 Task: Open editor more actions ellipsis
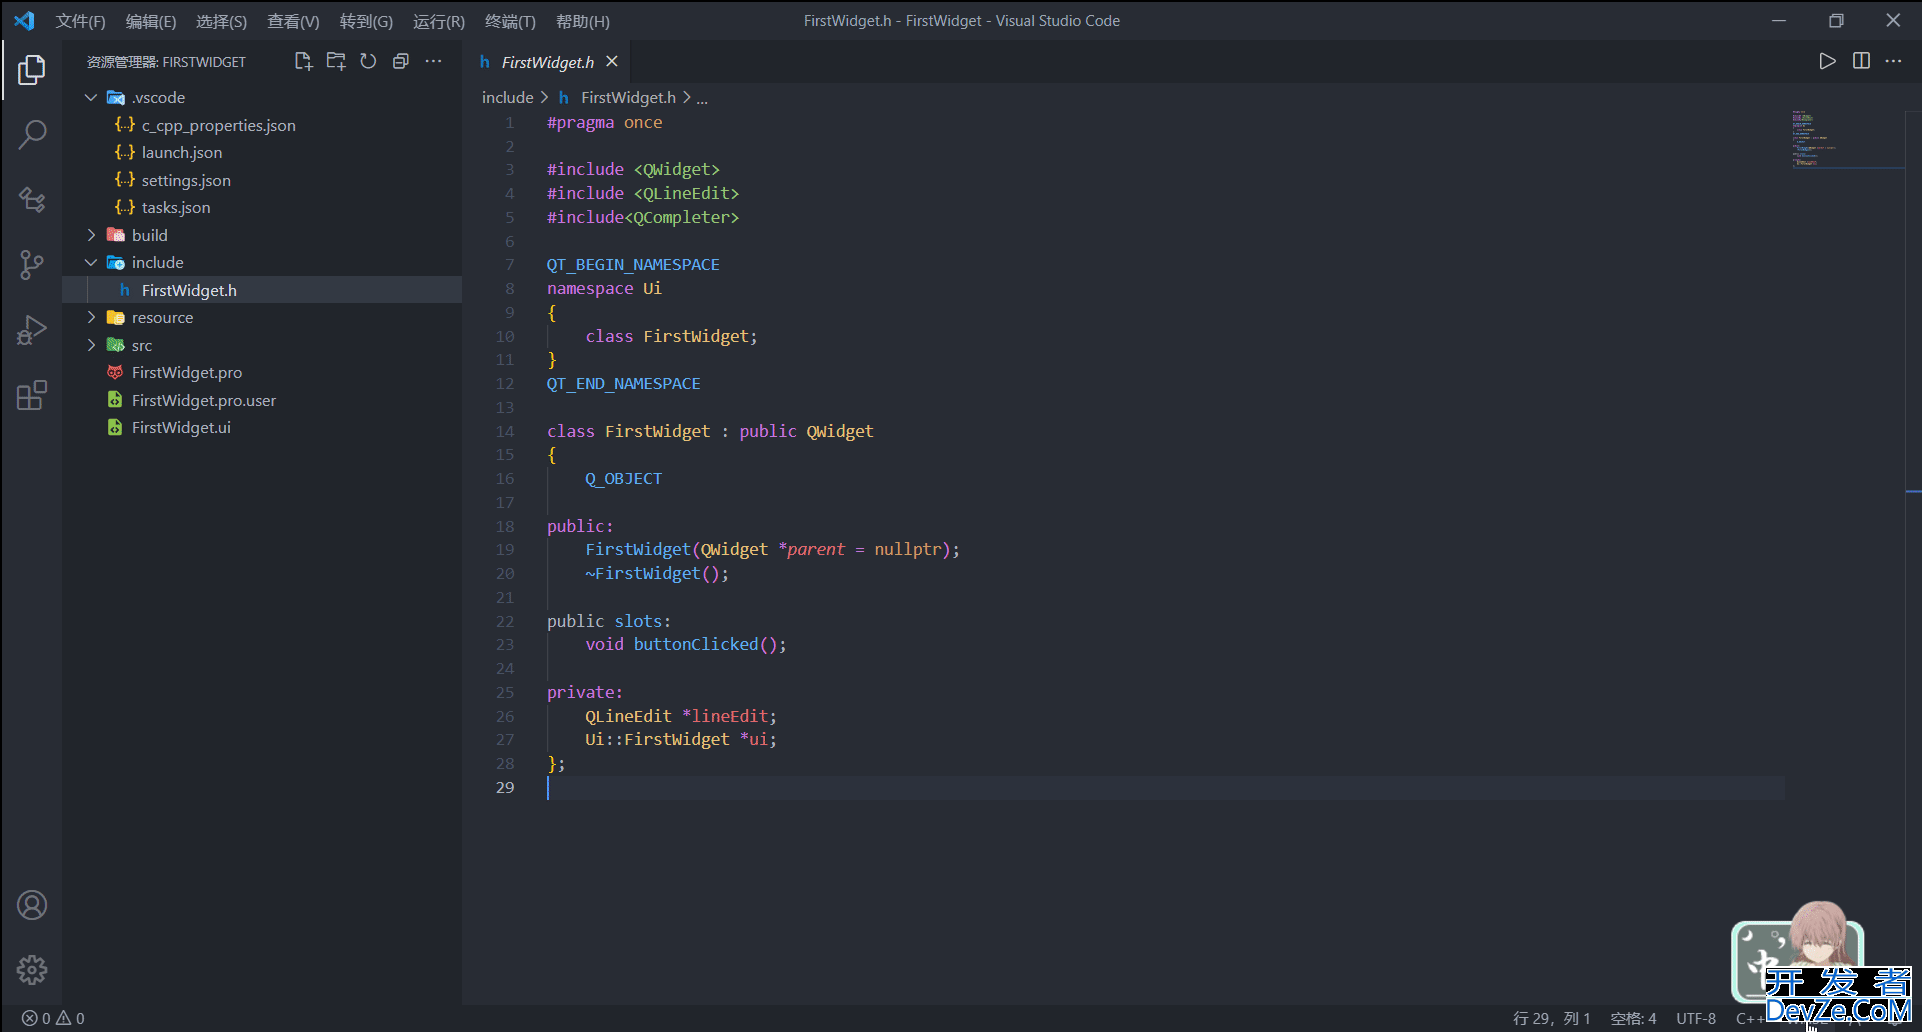tap(1893, 61)
